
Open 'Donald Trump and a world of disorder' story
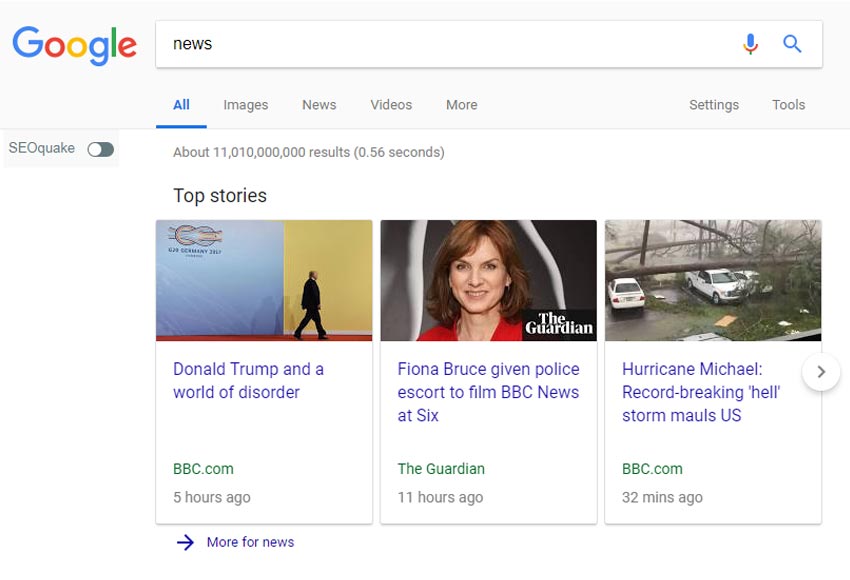248,381
